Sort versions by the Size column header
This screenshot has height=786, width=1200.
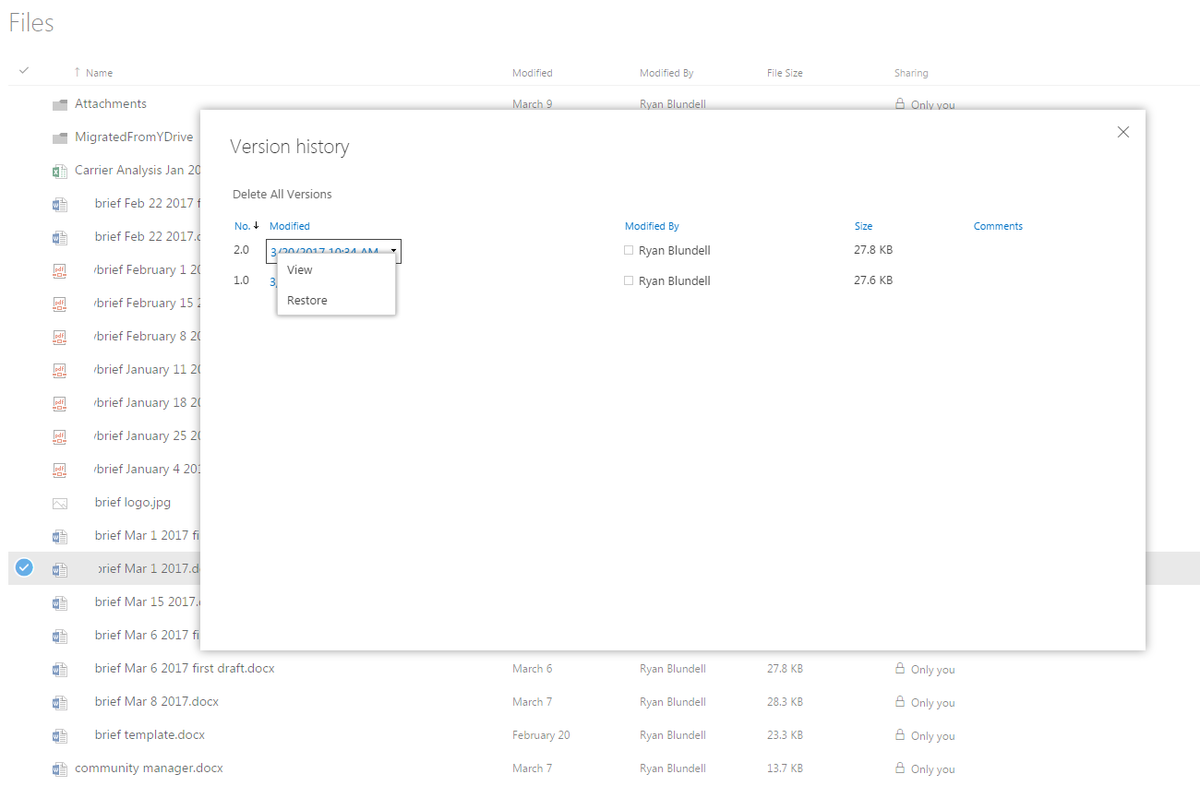pos(863,225)
